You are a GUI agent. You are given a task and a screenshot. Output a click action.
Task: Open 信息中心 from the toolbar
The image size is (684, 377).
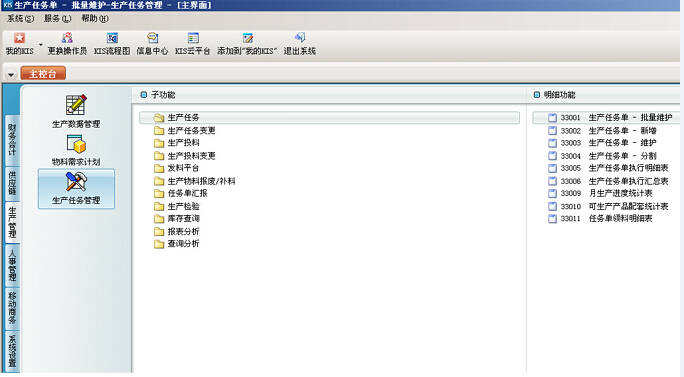click(152, 44)
